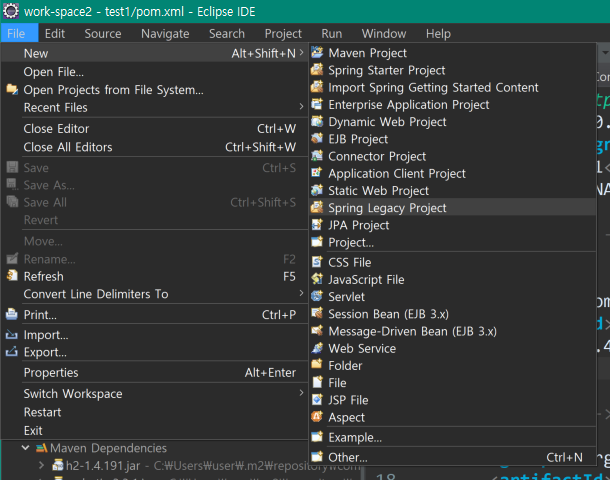Click the Message-Driven Bean icon
610x480 pixels.
pyautogui.click(x=317, y=331)
